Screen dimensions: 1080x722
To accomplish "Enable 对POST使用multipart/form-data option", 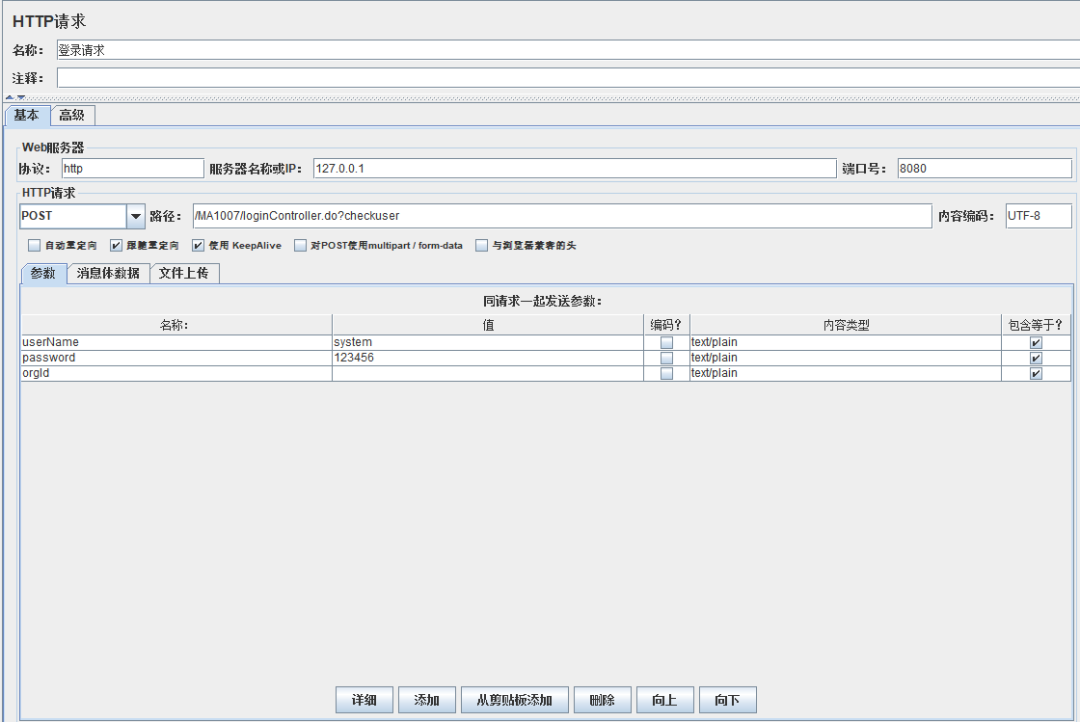I will click(300, 245).
